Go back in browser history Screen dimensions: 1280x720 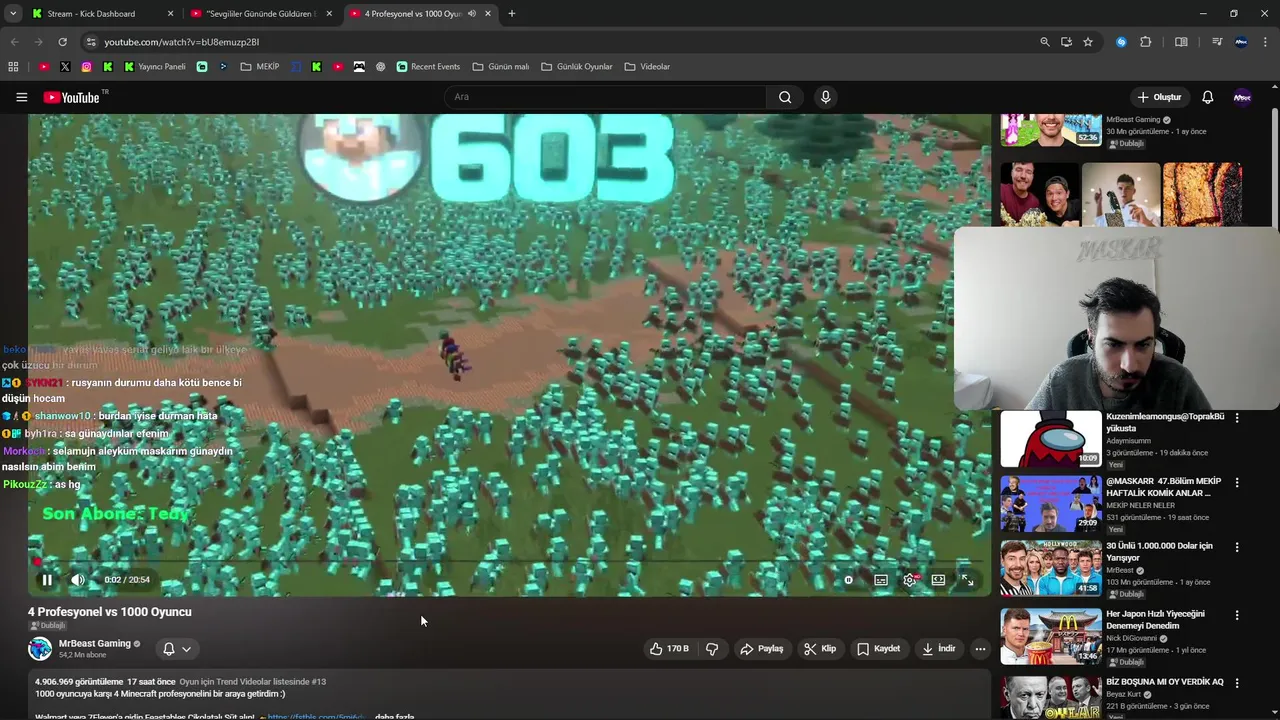click(x=14, y=42)
